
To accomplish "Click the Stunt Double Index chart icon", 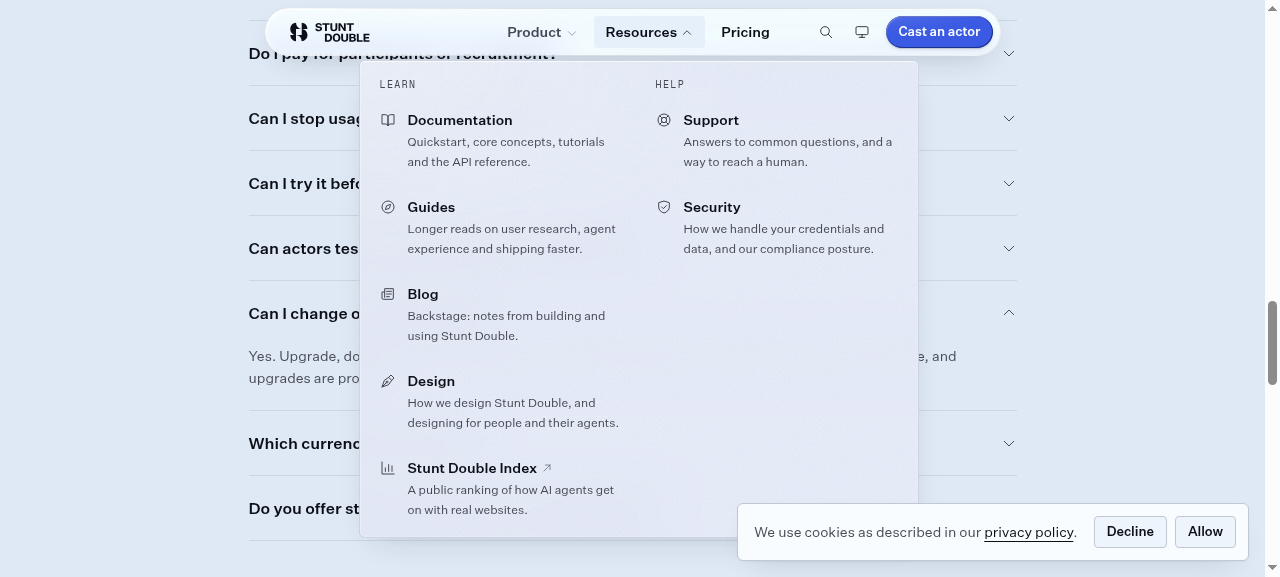I will (x=388, y=468).
